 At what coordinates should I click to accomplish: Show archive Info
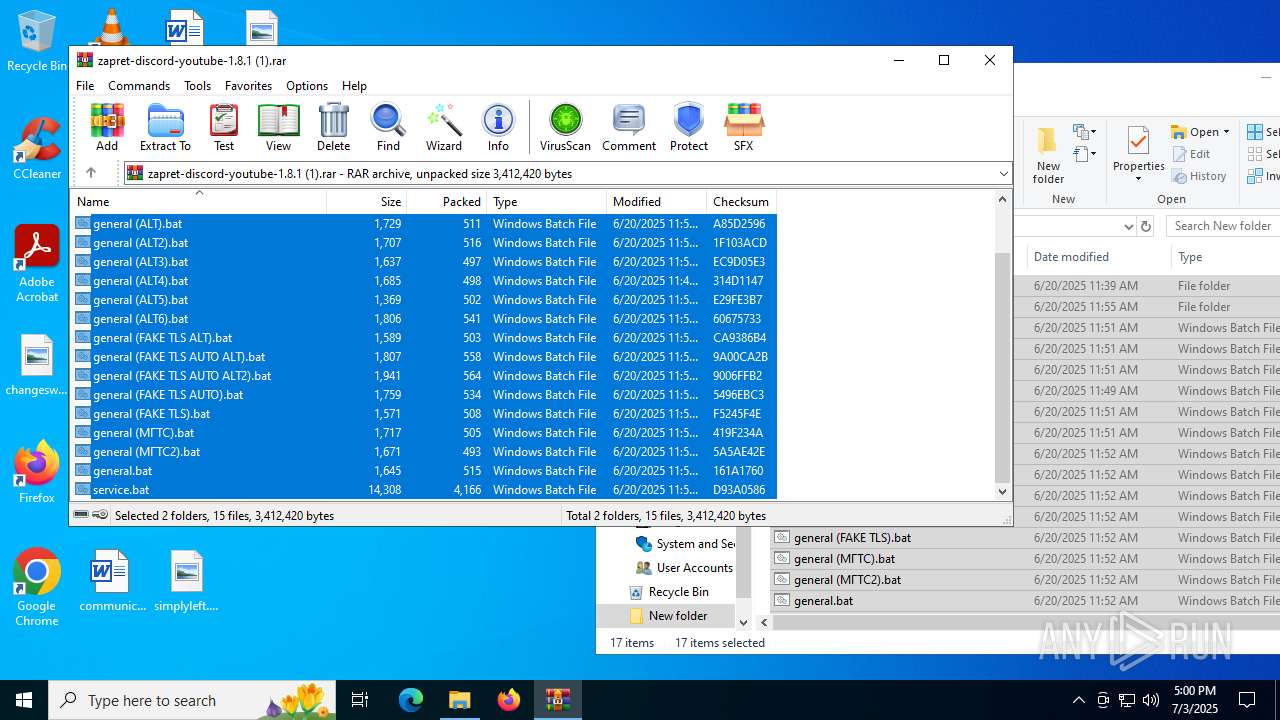coord(498,127)
